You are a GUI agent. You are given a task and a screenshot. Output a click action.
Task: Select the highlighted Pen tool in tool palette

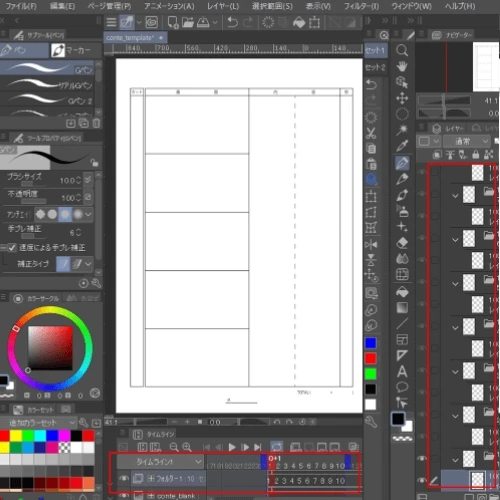coord(402,163)
